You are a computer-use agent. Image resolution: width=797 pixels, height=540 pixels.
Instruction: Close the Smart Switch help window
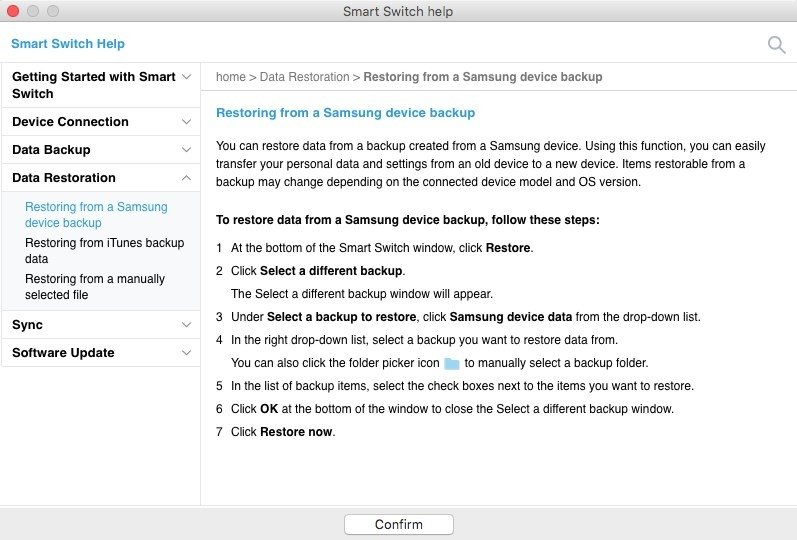(13, 11)
